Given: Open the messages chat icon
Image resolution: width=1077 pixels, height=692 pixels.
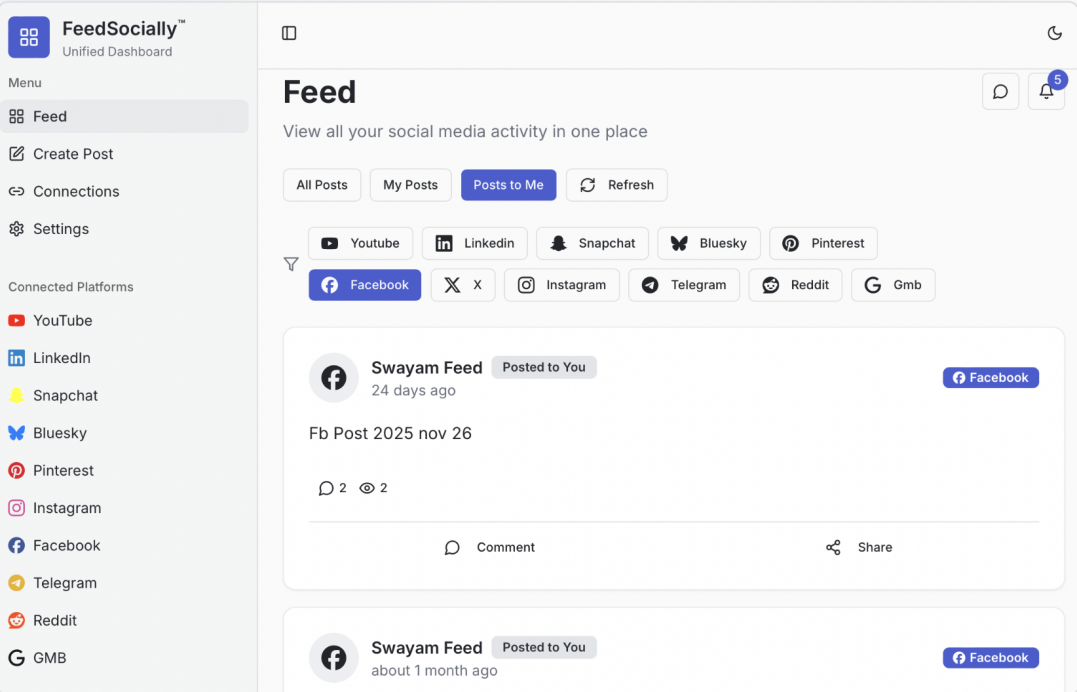Looking at the screenshot, I should (x=1000, y=92).
